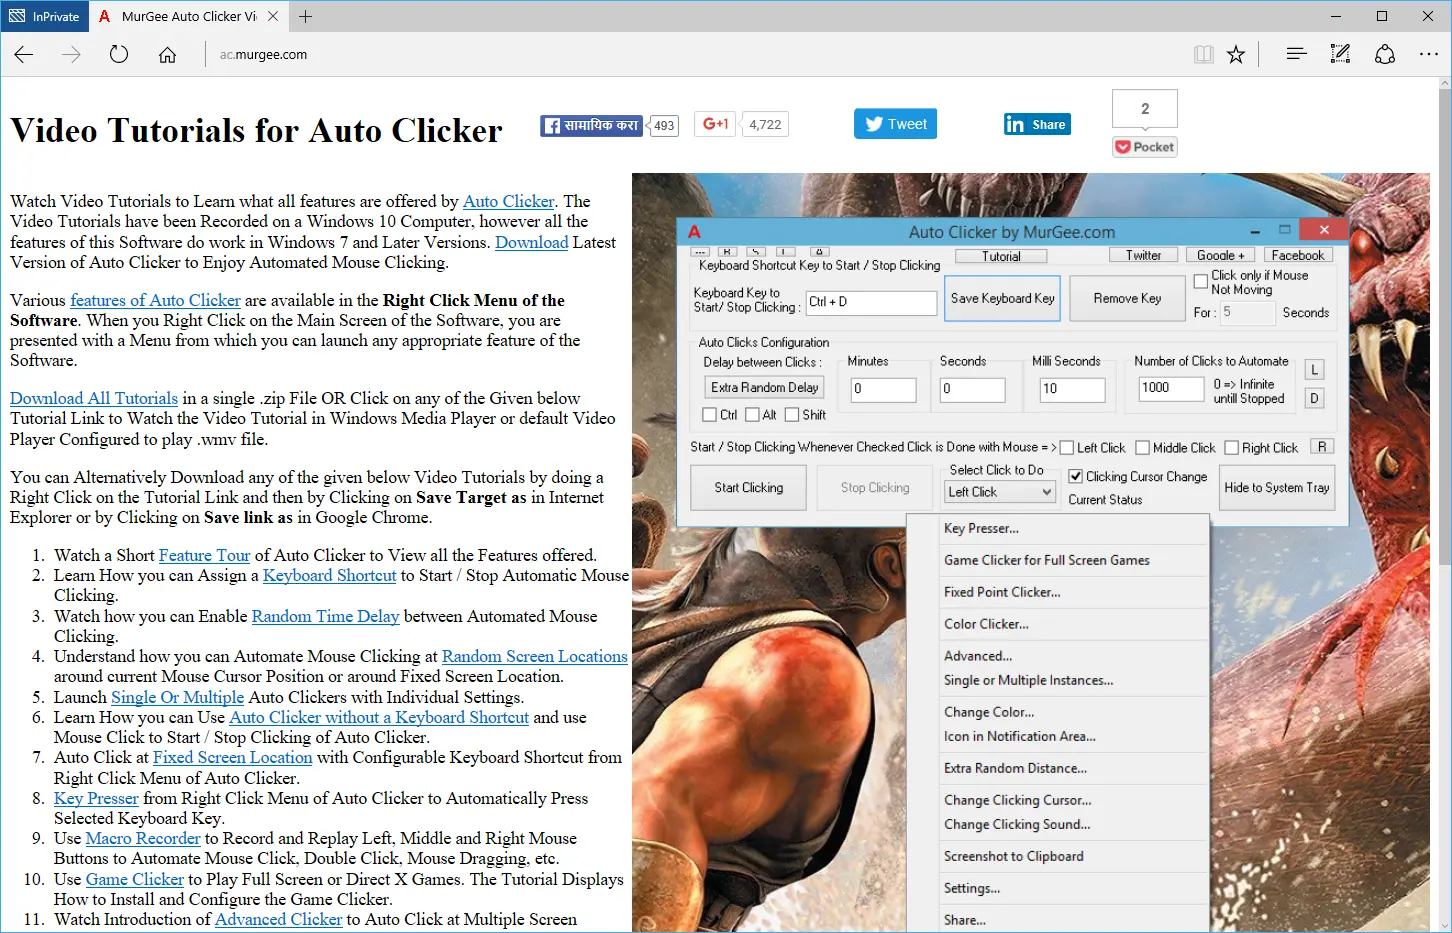Viewport: 1452px width, 933px height.
Task: Click the browser Back arrow
Action: (24, 55)
